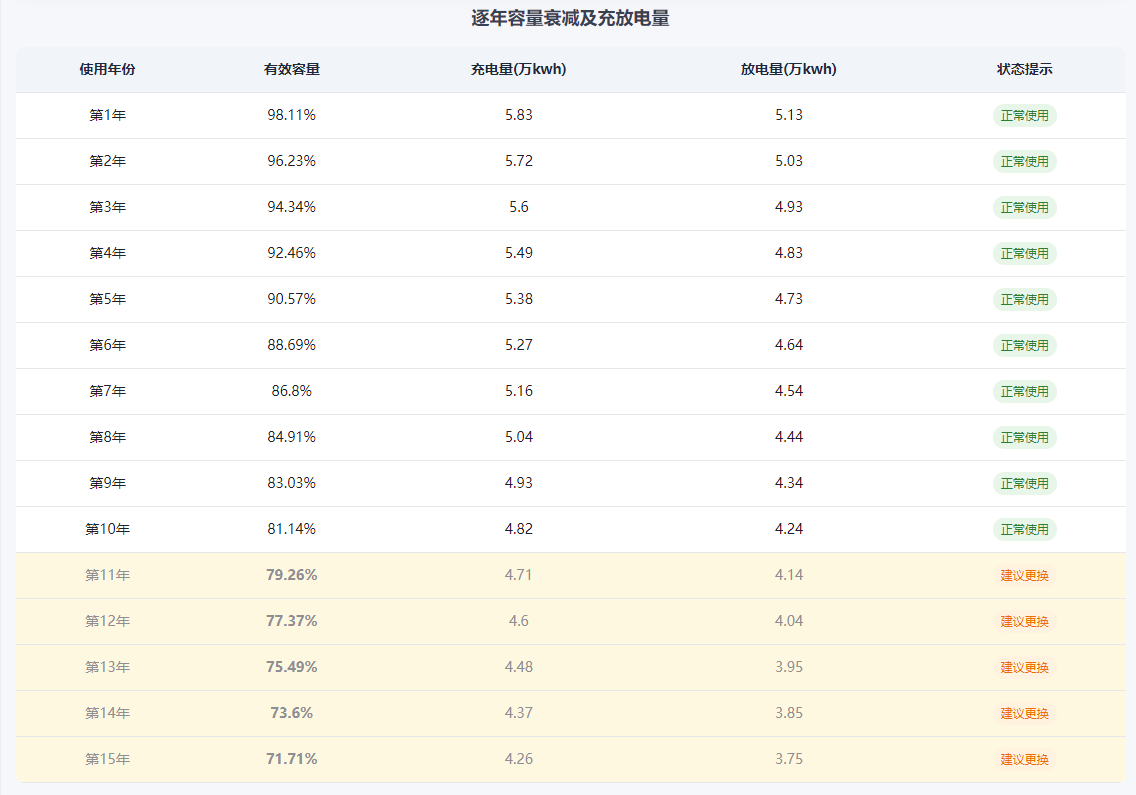The image size is (1136, 795).
Task: Select the 放电量(万kwh) column header
Action: tap(788, 70)
